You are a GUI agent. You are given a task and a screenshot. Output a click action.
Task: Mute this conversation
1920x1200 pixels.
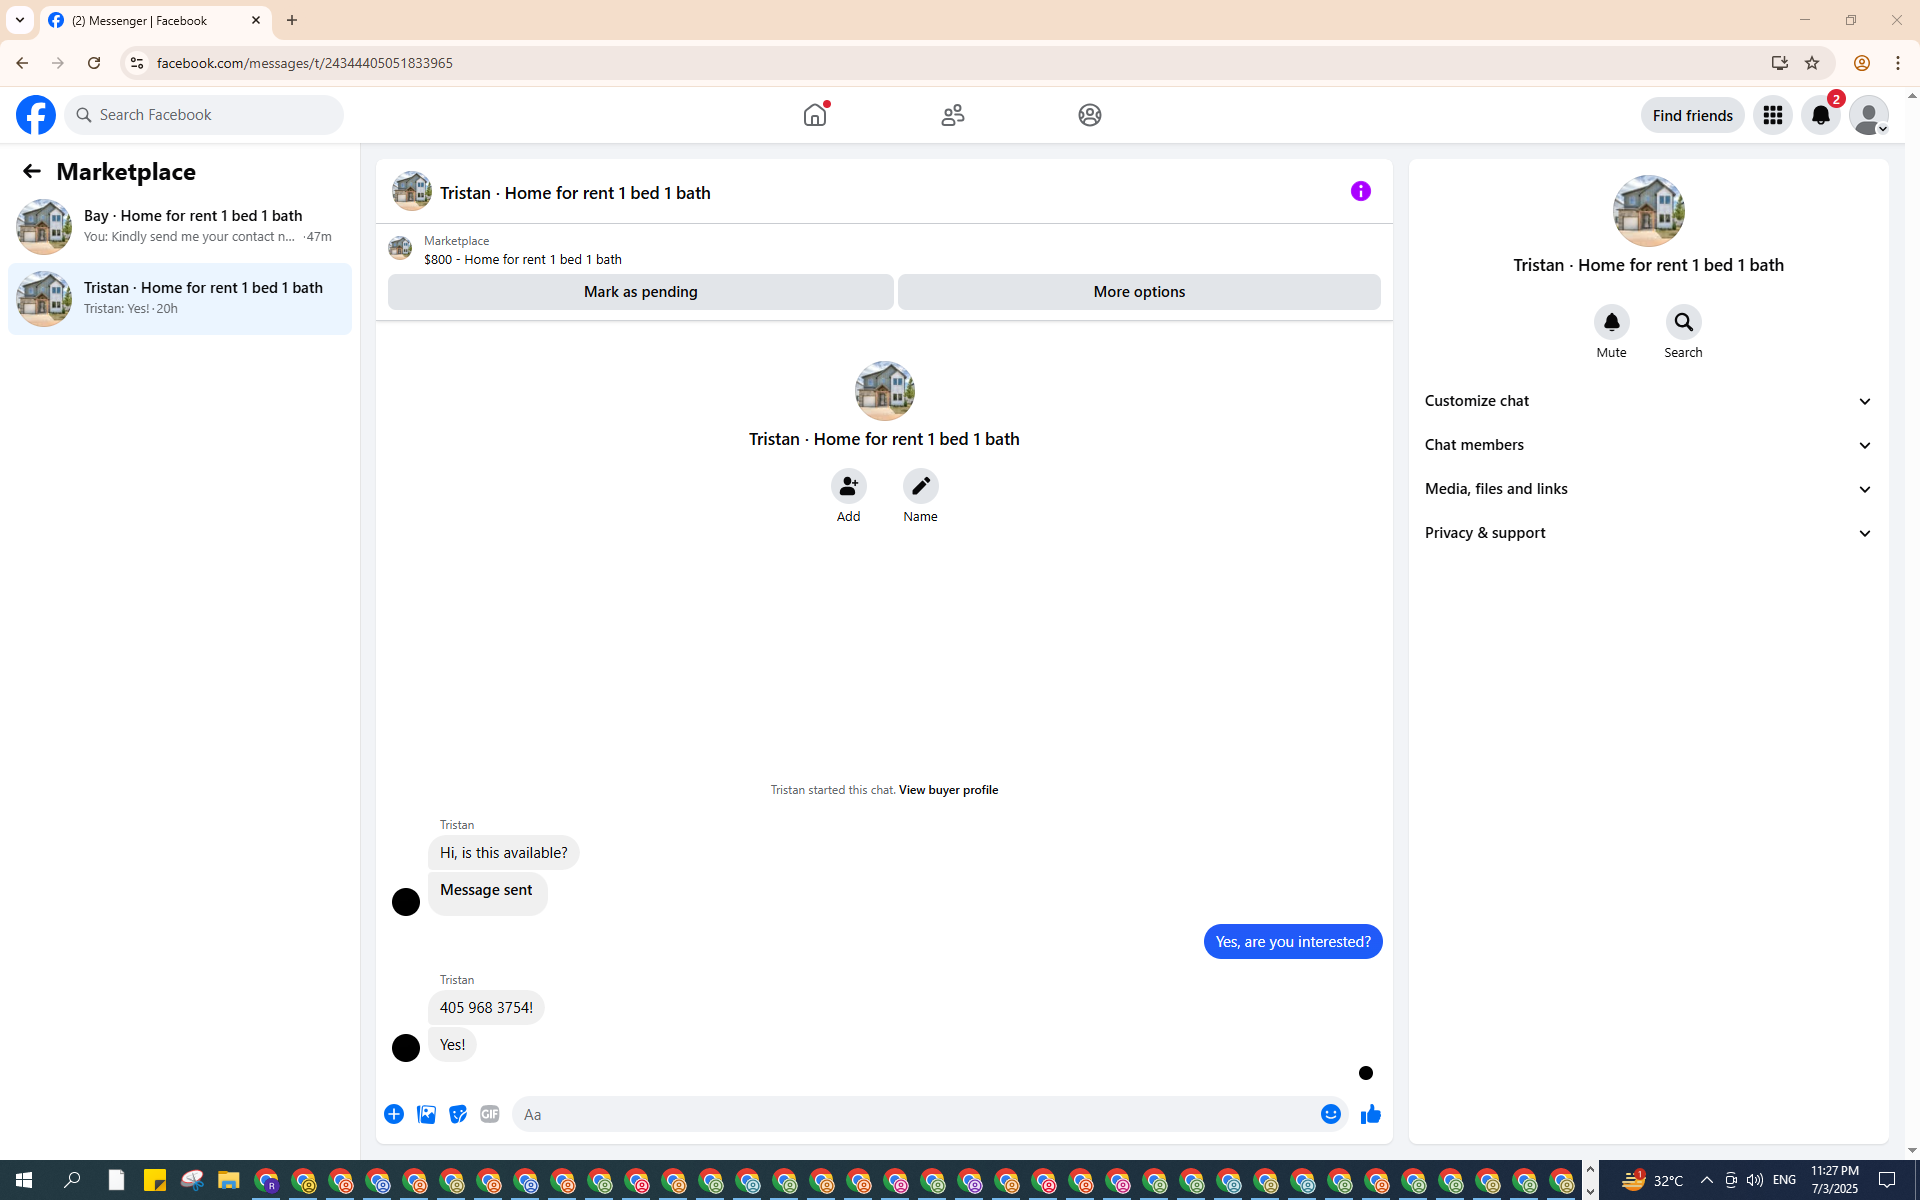(1611, 322)
